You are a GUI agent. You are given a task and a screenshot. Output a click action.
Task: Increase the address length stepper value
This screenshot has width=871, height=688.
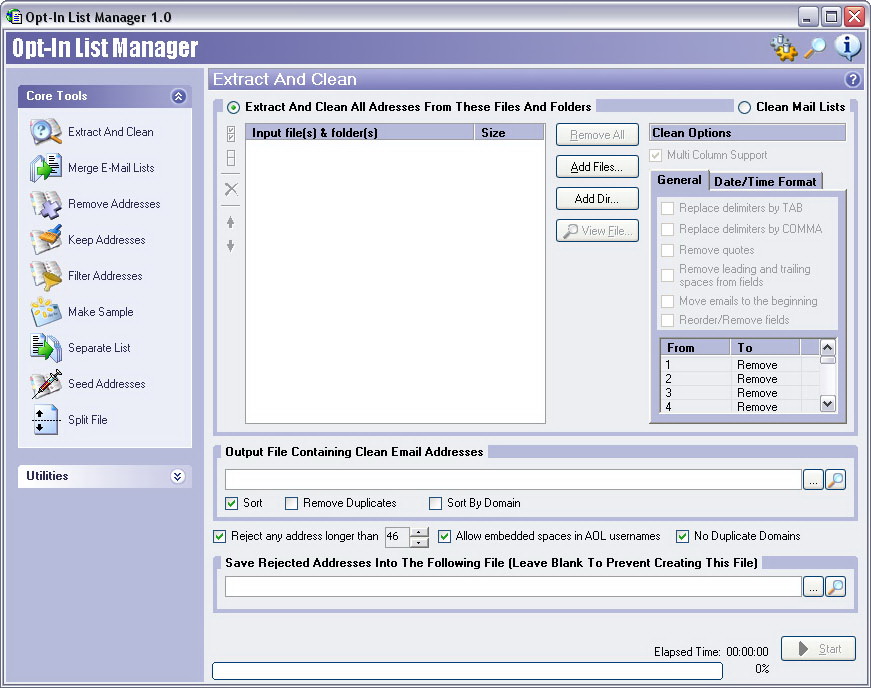(x=419, y=531)
